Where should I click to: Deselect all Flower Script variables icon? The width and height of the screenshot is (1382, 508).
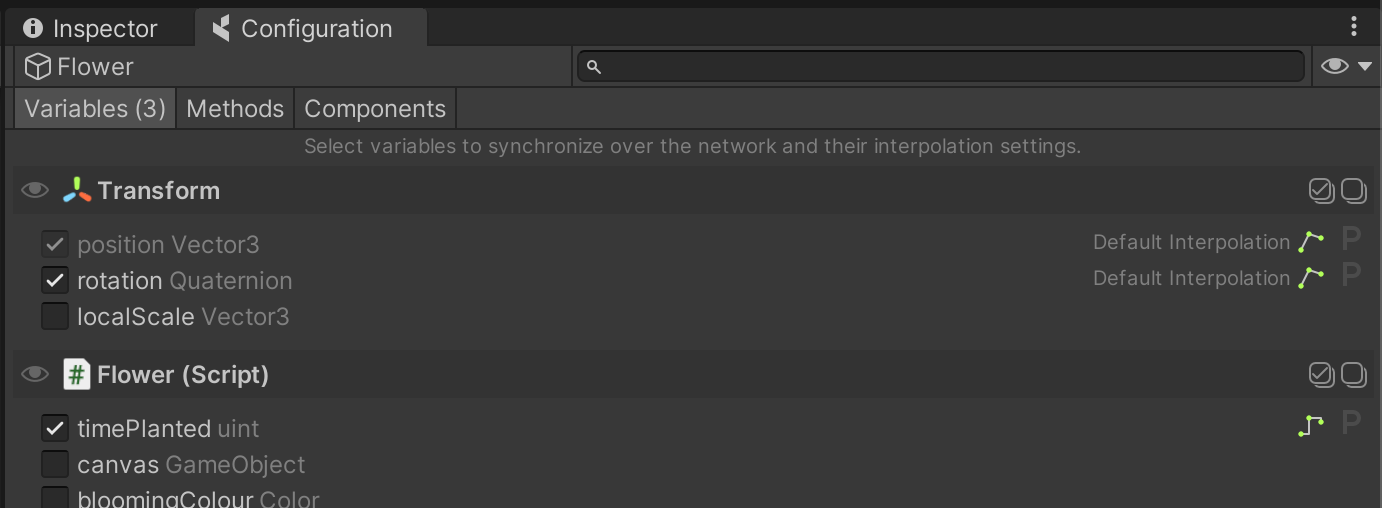1353,374
